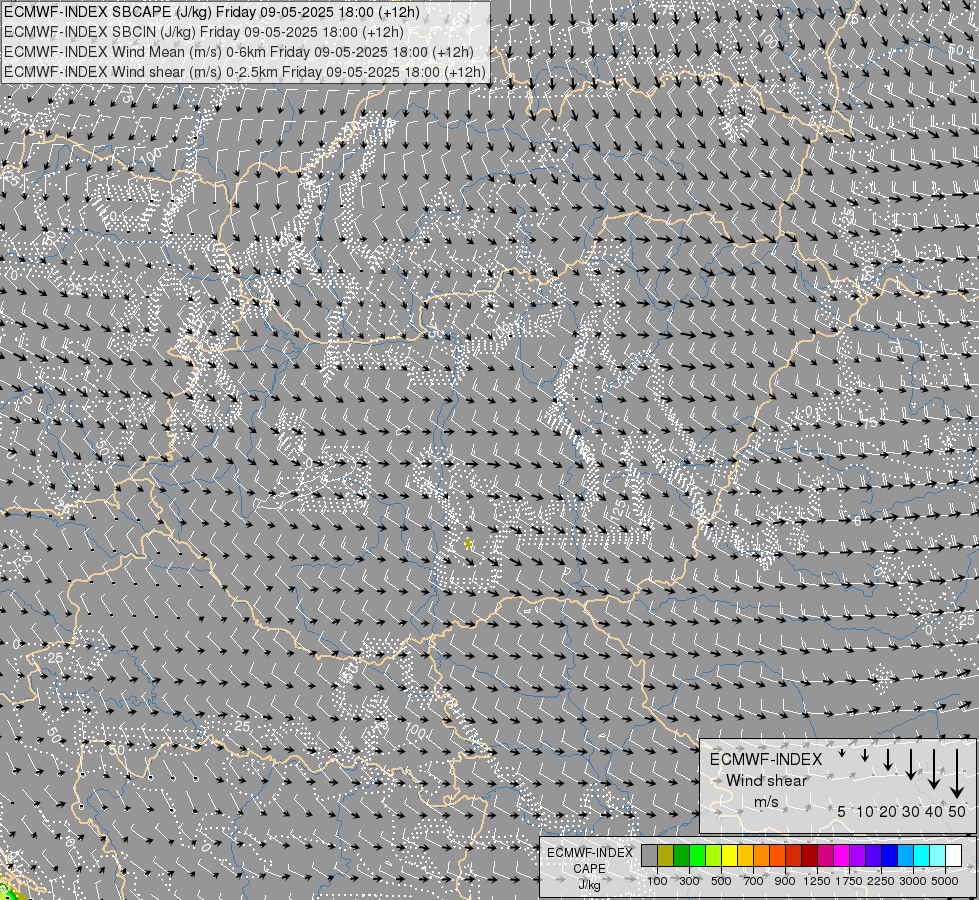Select the dark green CAPE legend swatch

(682, 855)
